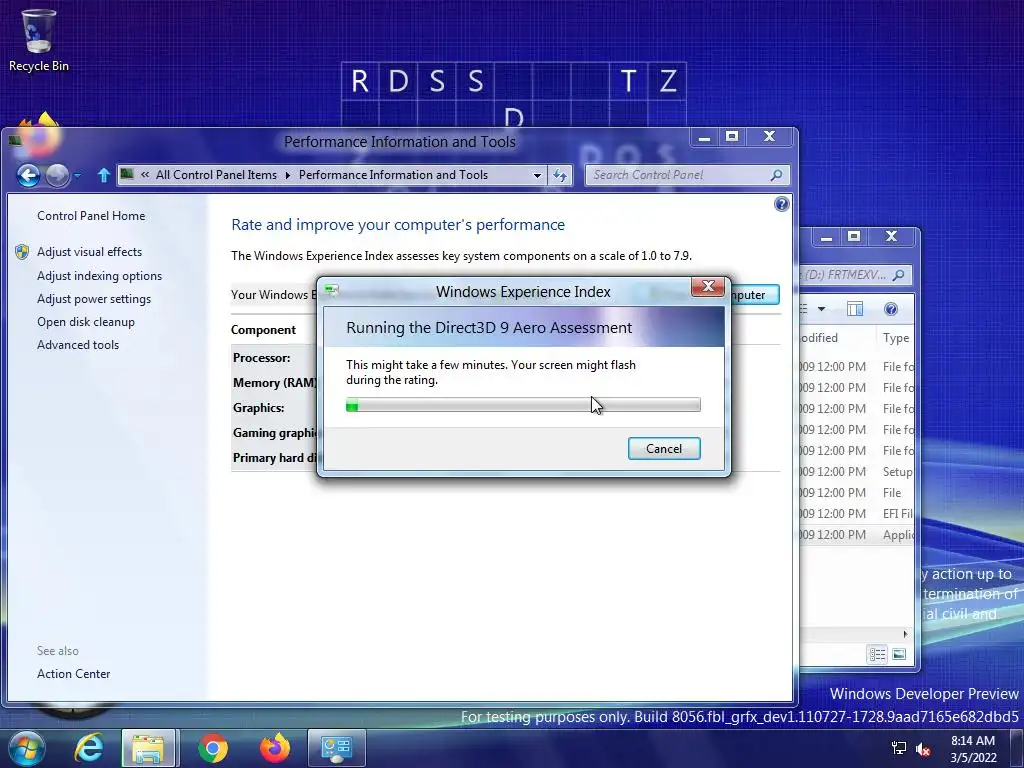This screenshot has height=768, width=1024.
Task: Click Performance Information and Tools breadcrumb
Action: 393,175
